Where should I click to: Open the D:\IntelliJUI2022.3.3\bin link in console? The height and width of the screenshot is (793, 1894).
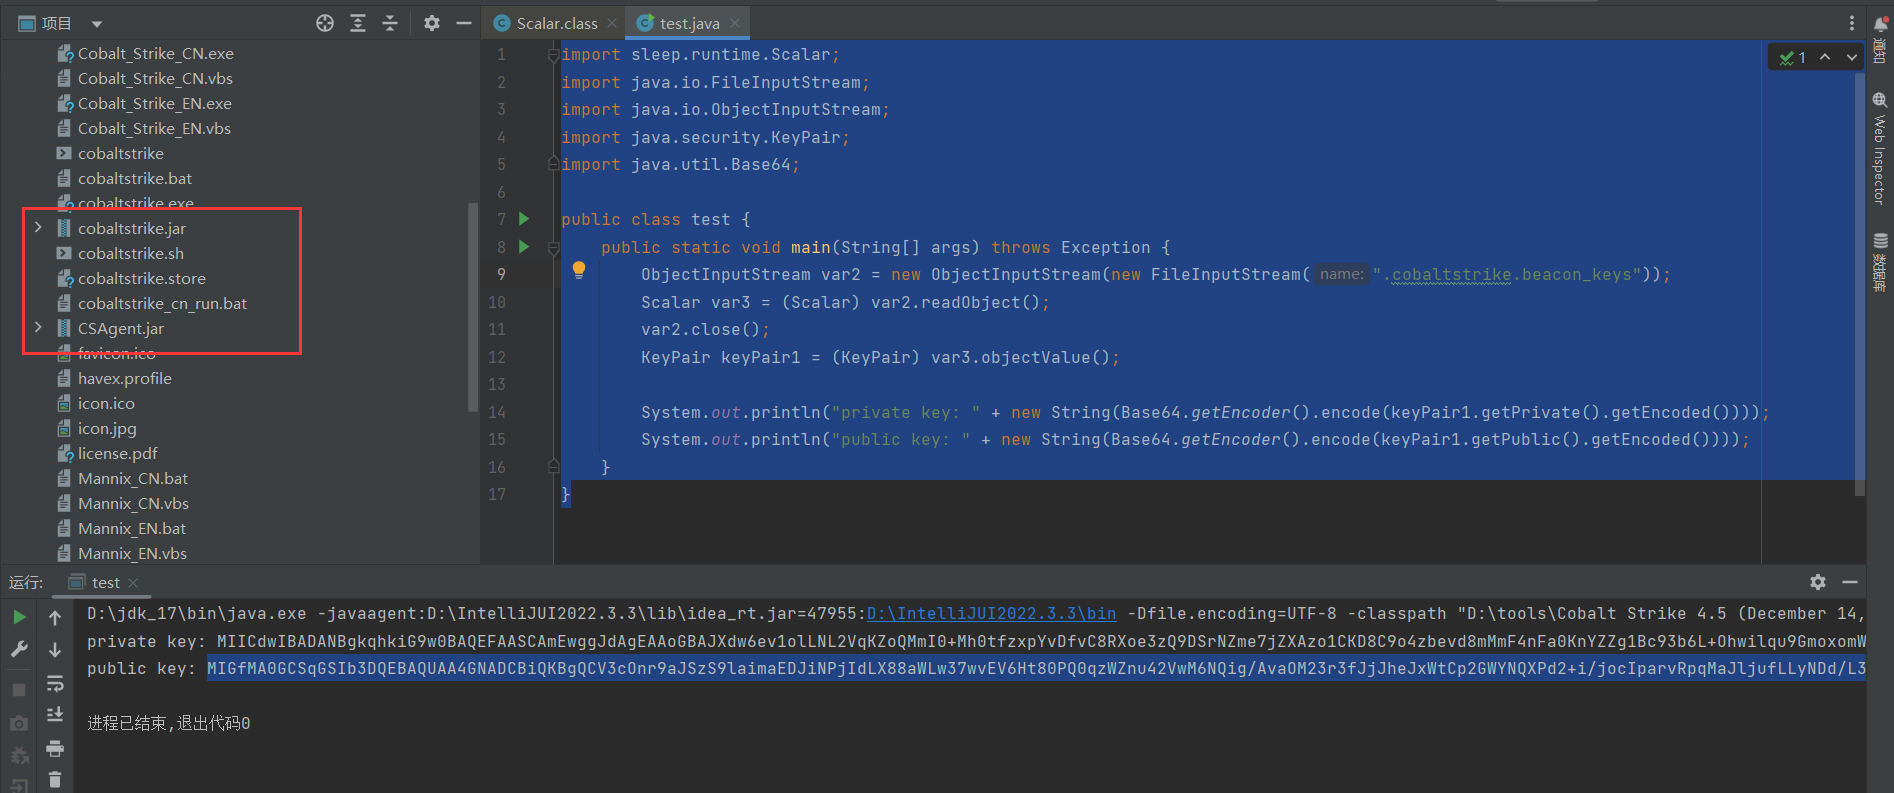pyautogui.click(x=991, y=613)
